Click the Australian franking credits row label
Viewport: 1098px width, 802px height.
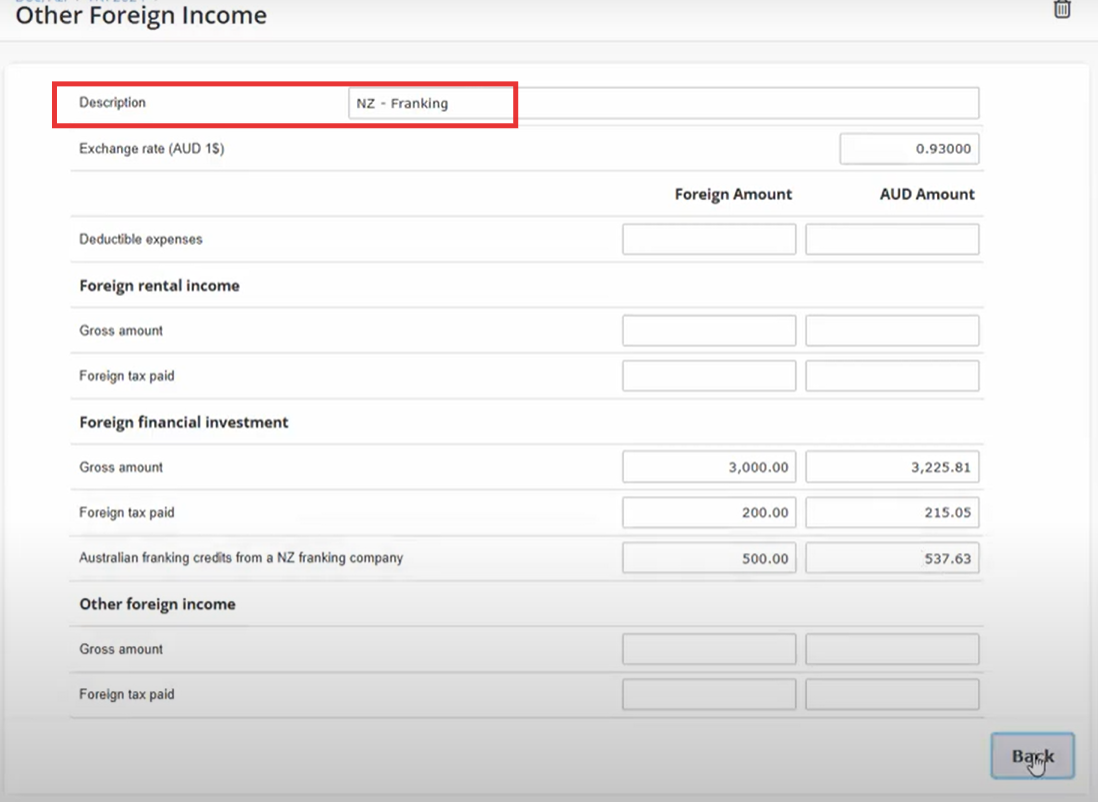click(x=241, y=558)
